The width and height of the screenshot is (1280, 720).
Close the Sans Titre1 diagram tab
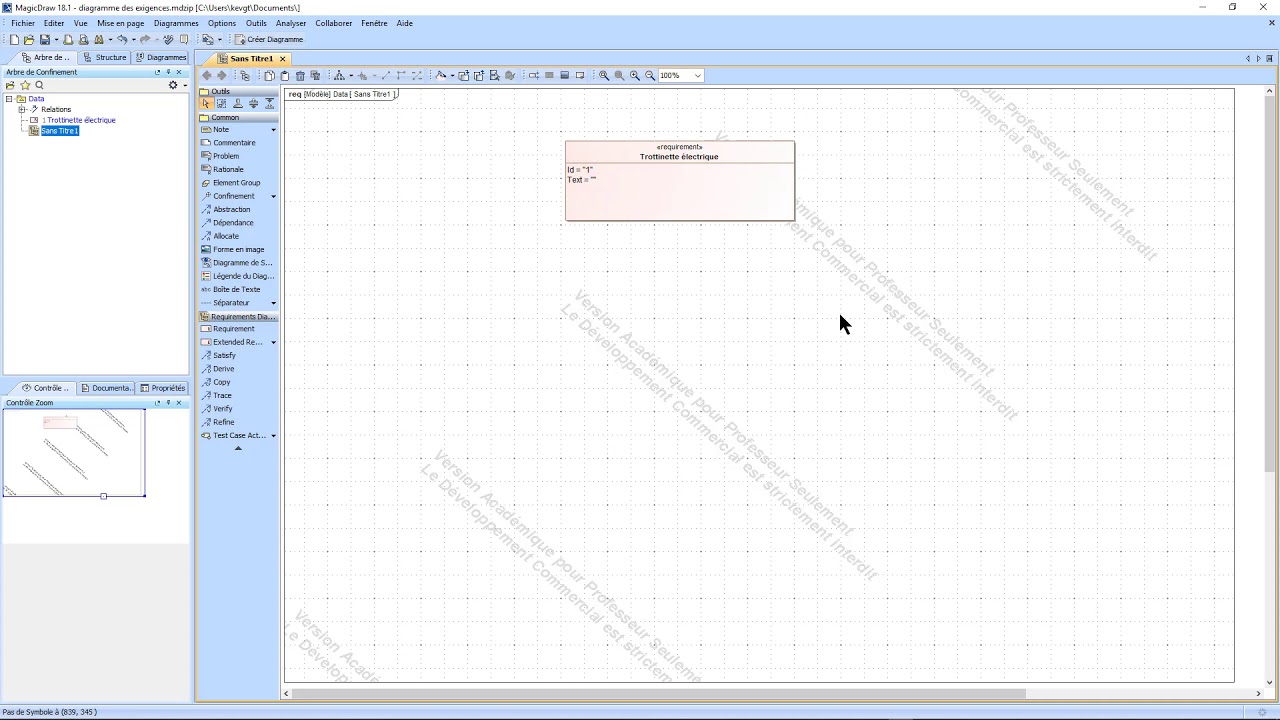(282, 59)
